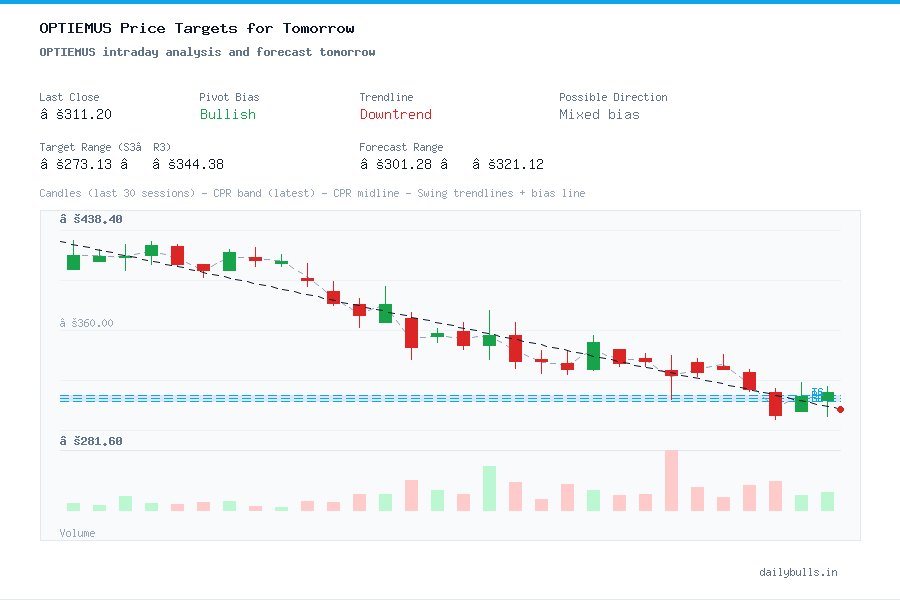Click the dotted CPR midline on chart
900x600 pixels.
[400, 397]
